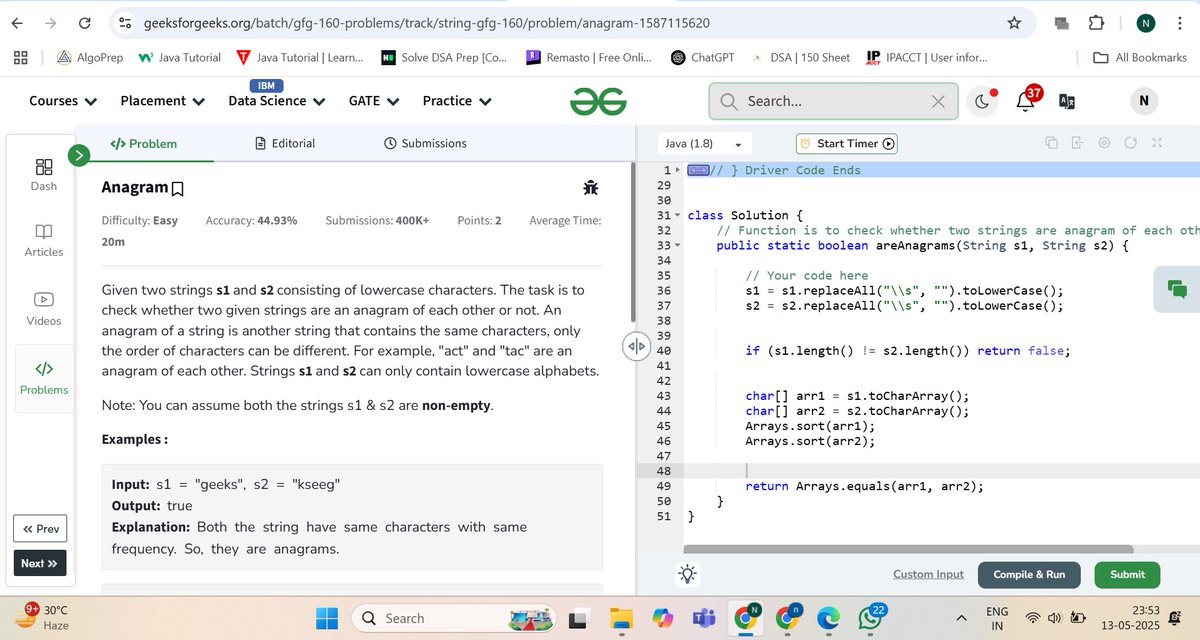Click the browser back arrow
The image size is (1200, 640).
tap(17, 22)
